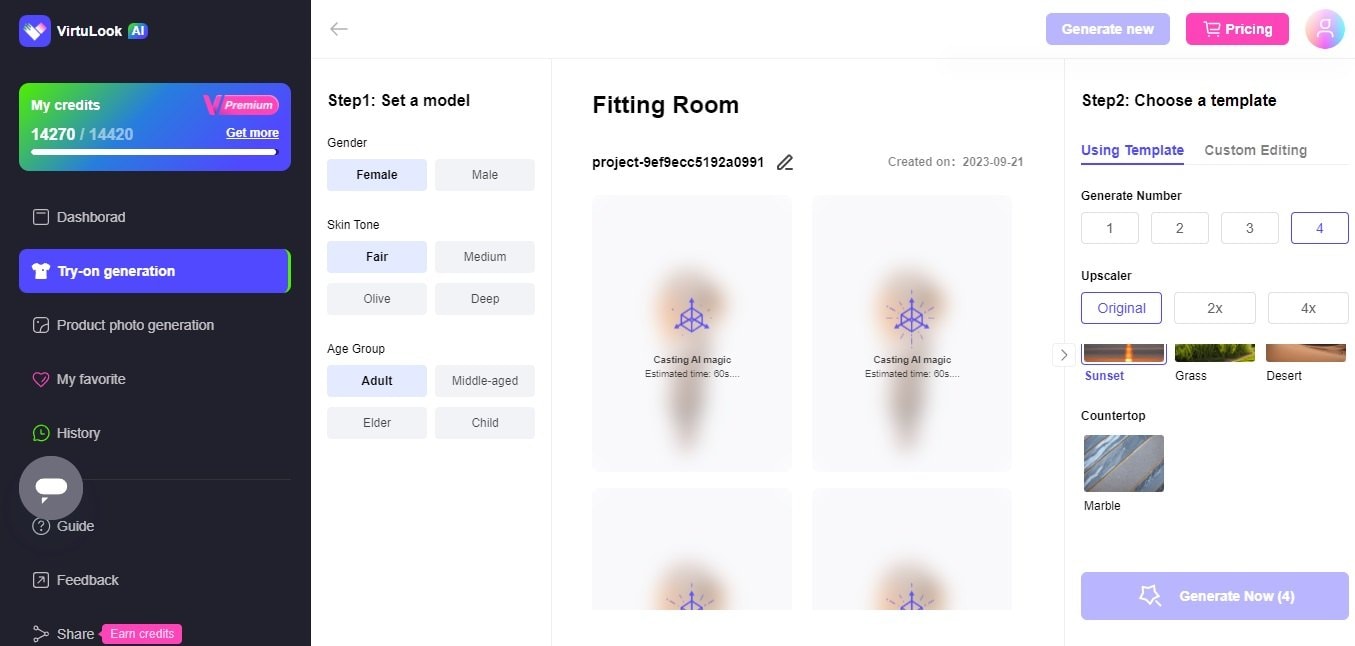Click the My favorite heart icon
Viewport: 1355px width, 646px height.
[x=41, y=379]
